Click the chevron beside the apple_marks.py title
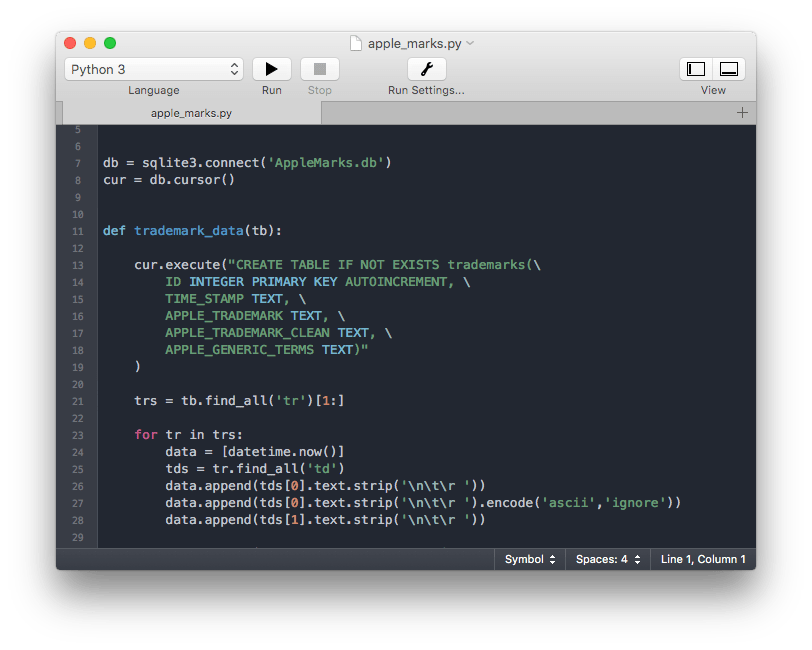This screenshot has width=812, height=650. click(471, 44)
